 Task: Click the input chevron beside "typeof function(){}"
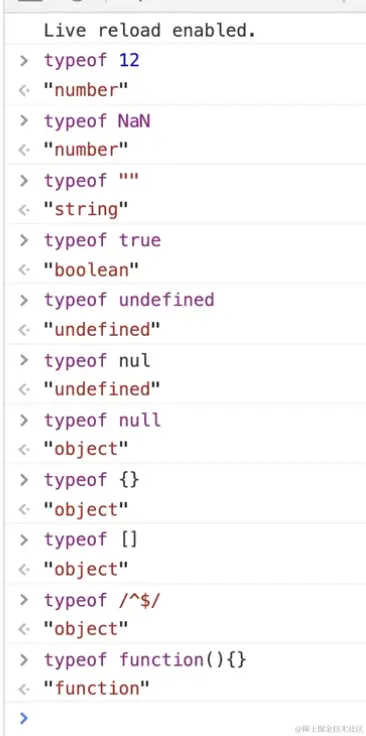(x=24, y=660)
